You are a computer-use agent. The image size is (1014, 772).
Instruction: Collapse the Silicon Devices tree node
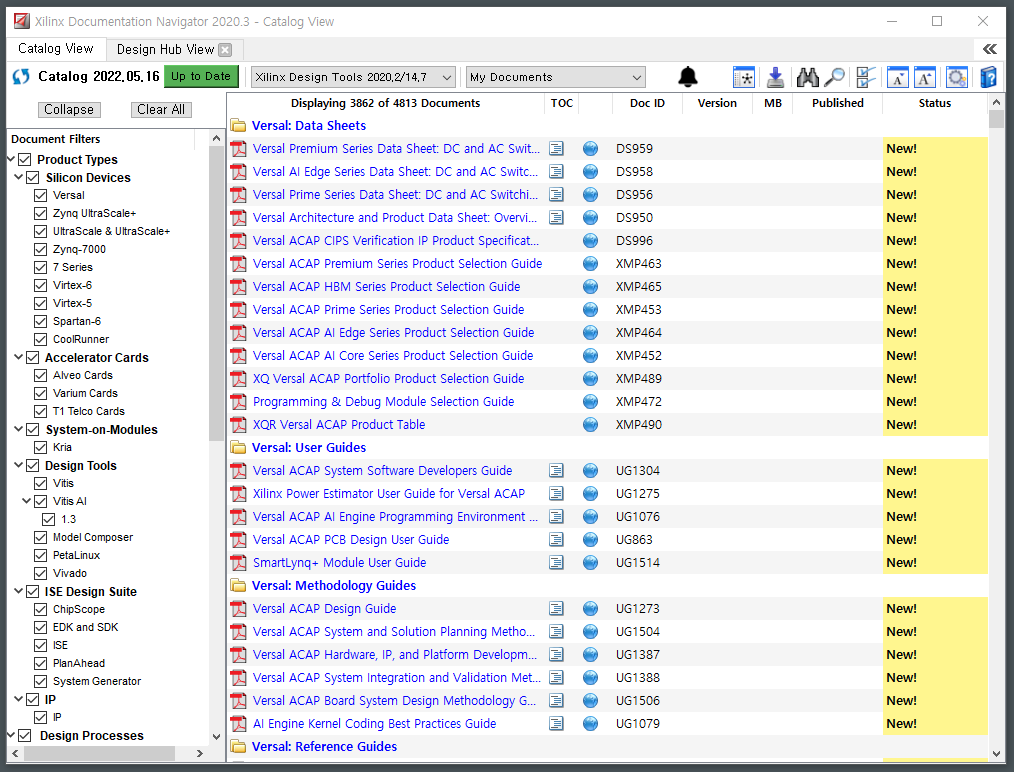click(19, 177)
